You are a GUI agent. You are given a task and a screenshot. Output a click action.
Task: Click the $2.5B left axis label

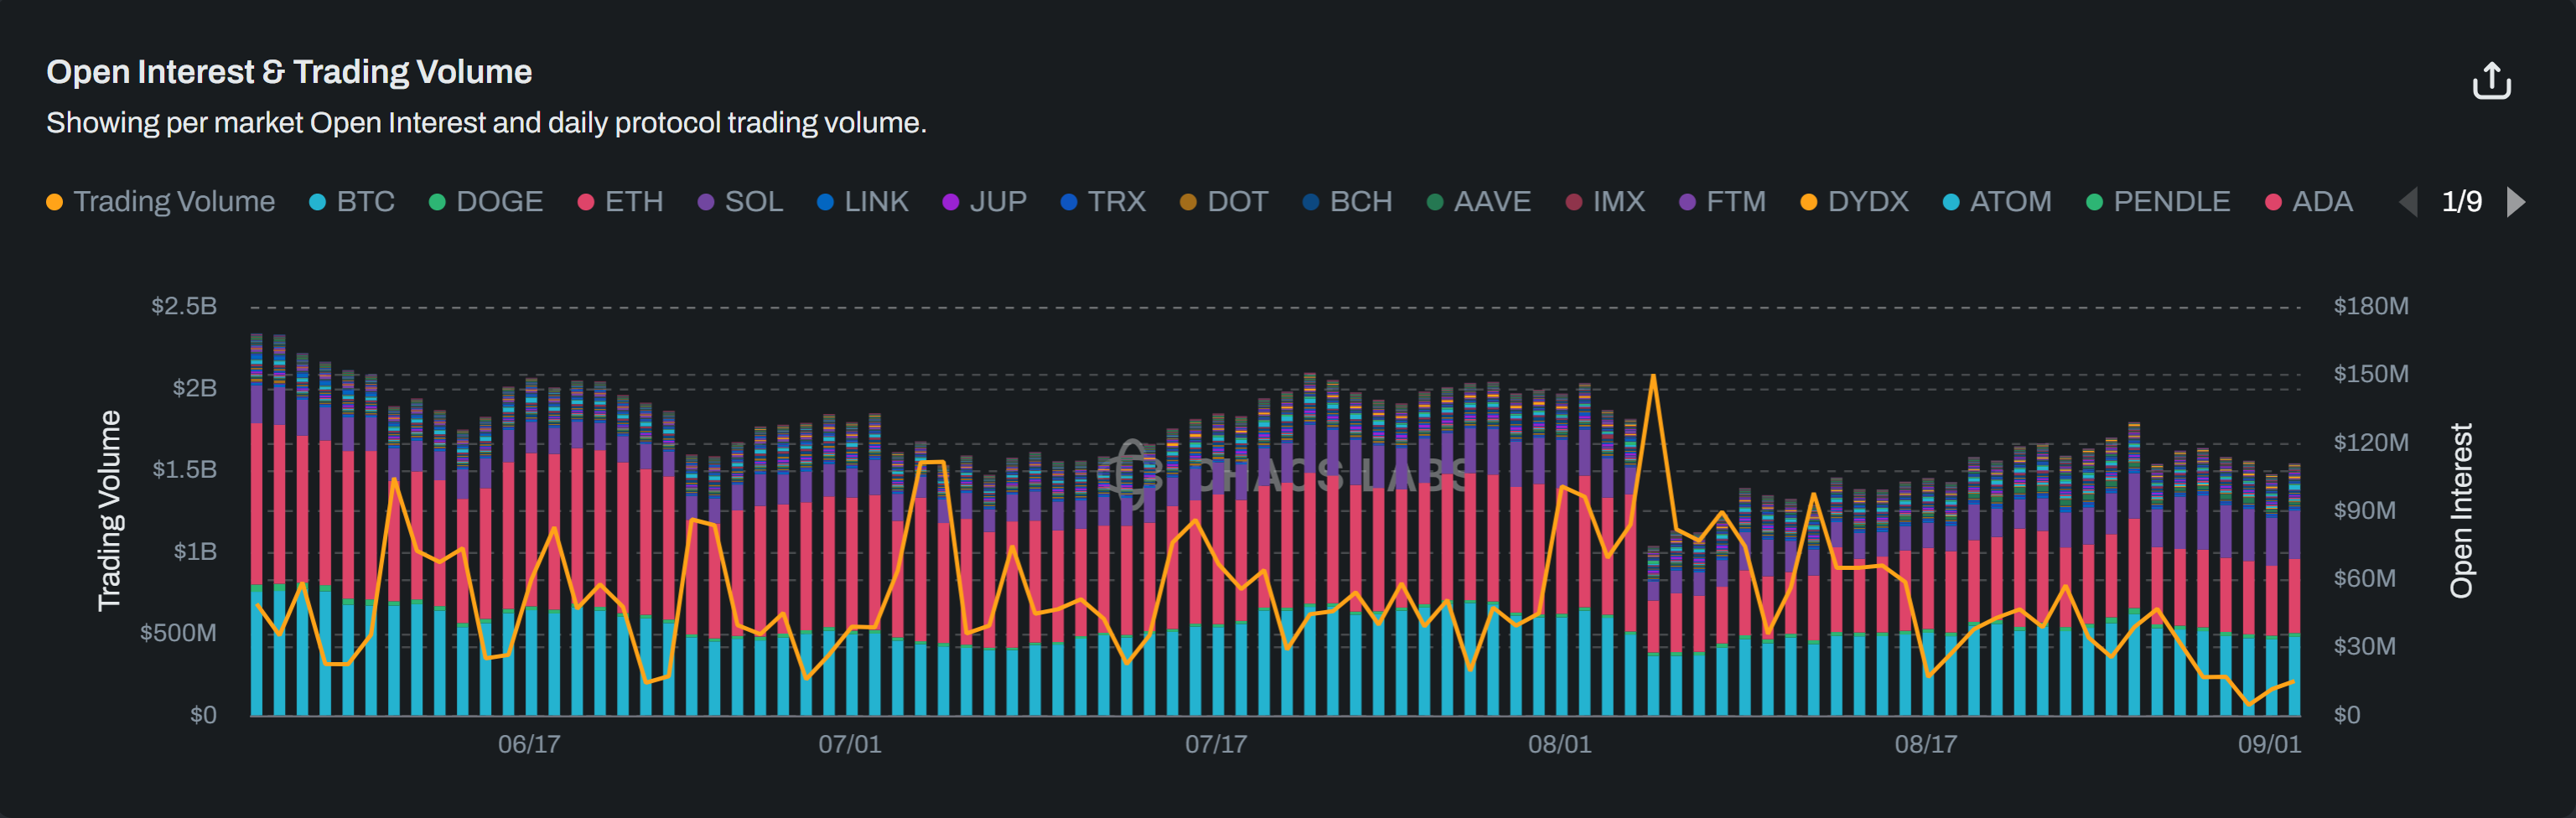point(184,306)
